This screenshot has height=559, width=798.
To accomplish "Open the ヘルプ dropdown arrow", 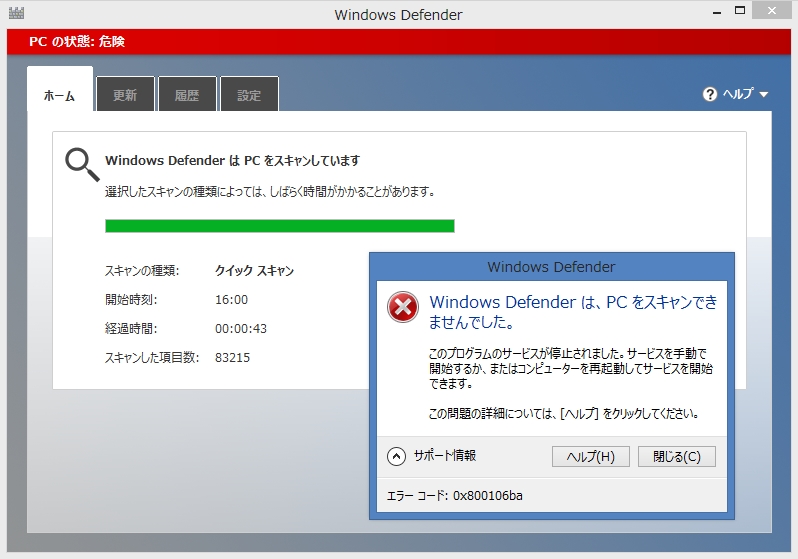I will [x=763, y=95].
